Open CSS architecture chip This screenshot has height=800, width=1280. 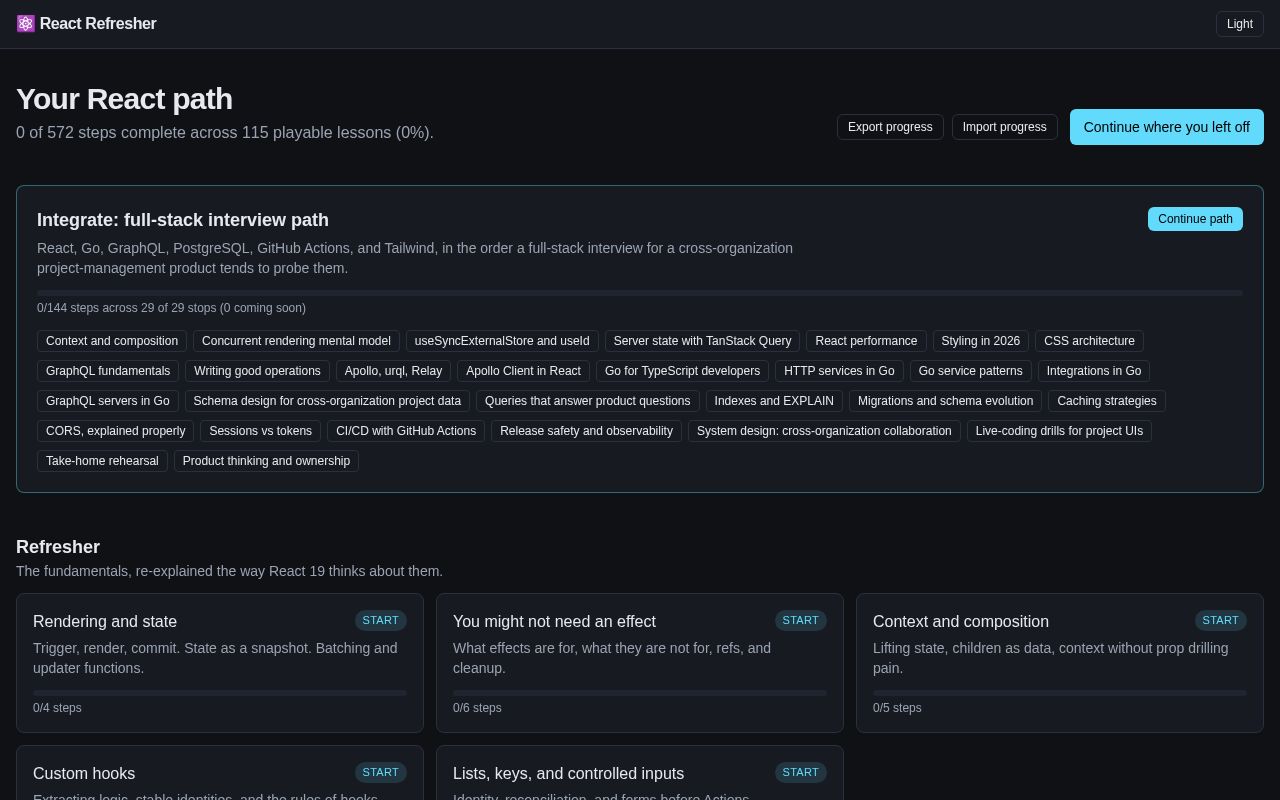tap(1089, 341)
